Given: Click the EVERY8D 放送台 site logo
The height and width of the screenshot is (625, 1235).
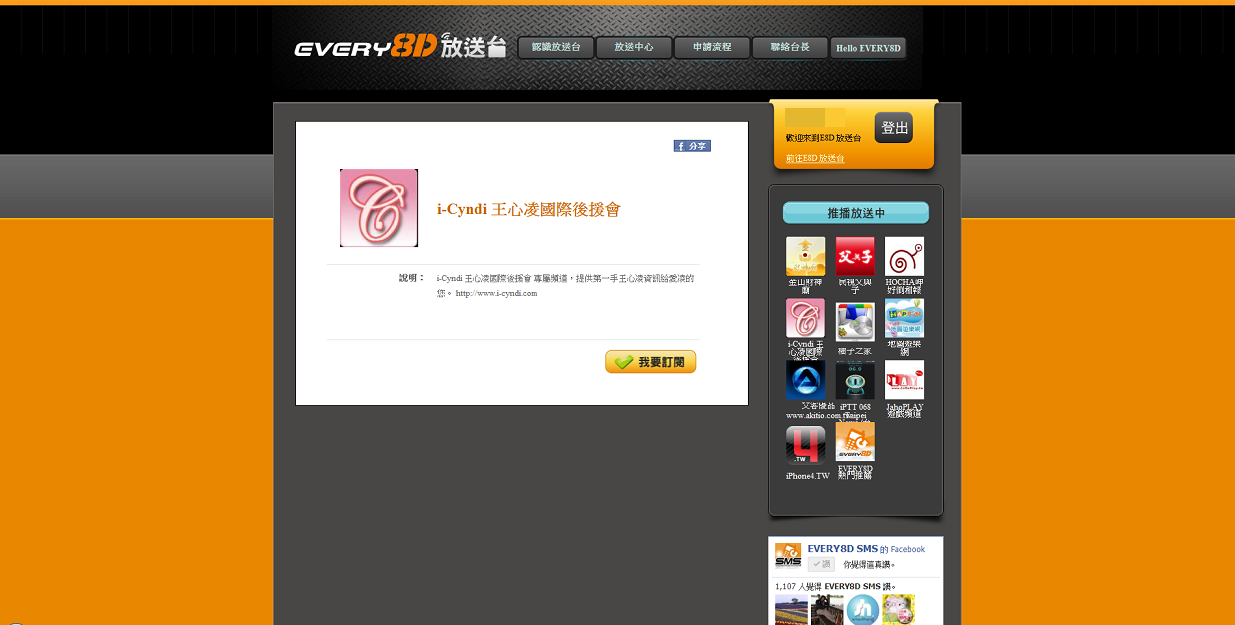Looking at the screenshot, I should 400,47.
